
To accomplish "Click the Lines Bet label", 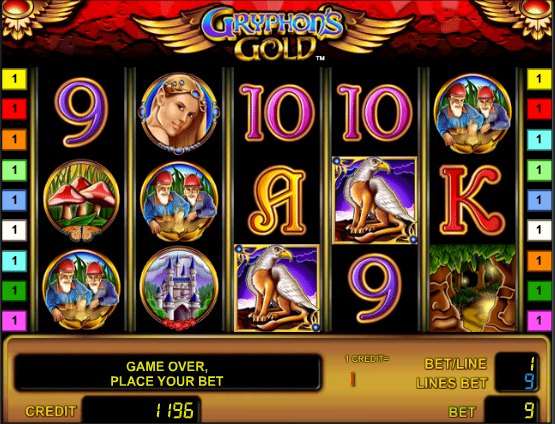I will point(452,383).
